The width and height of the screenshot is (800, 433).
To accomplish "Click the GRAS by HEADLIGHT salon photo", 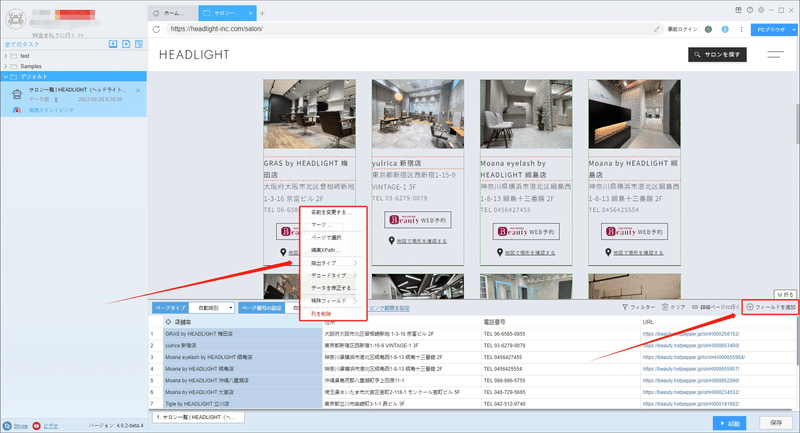I will click(x=310, y=114).
